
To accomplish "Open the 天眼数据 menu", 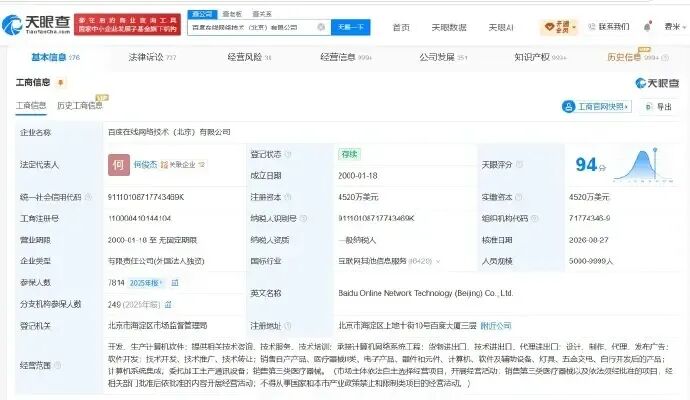I will [448, 27].
